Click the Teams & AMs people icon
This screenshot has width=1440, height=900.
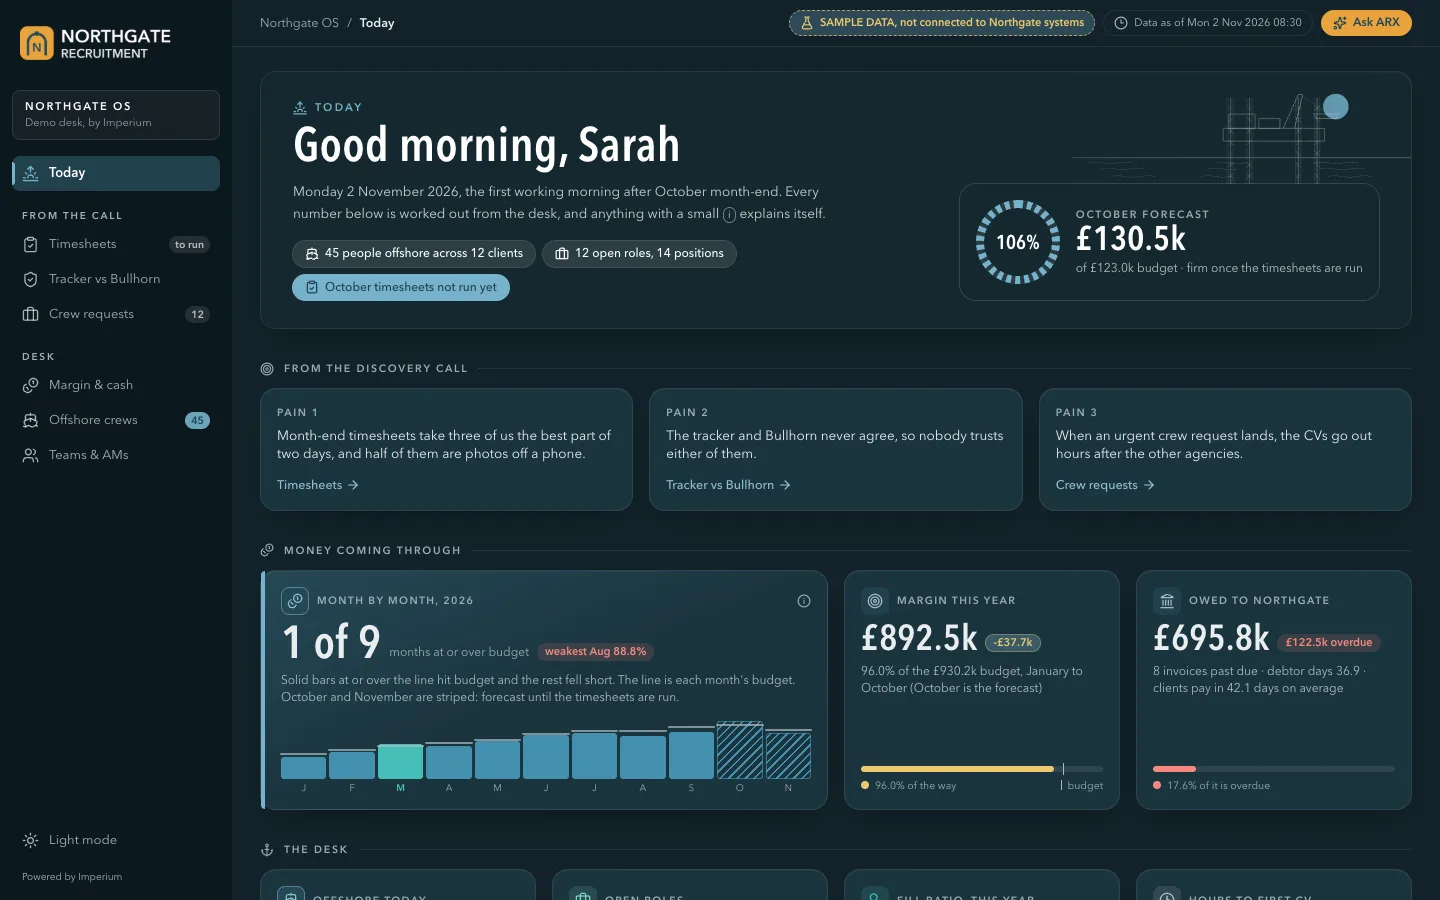pos(31,455)
